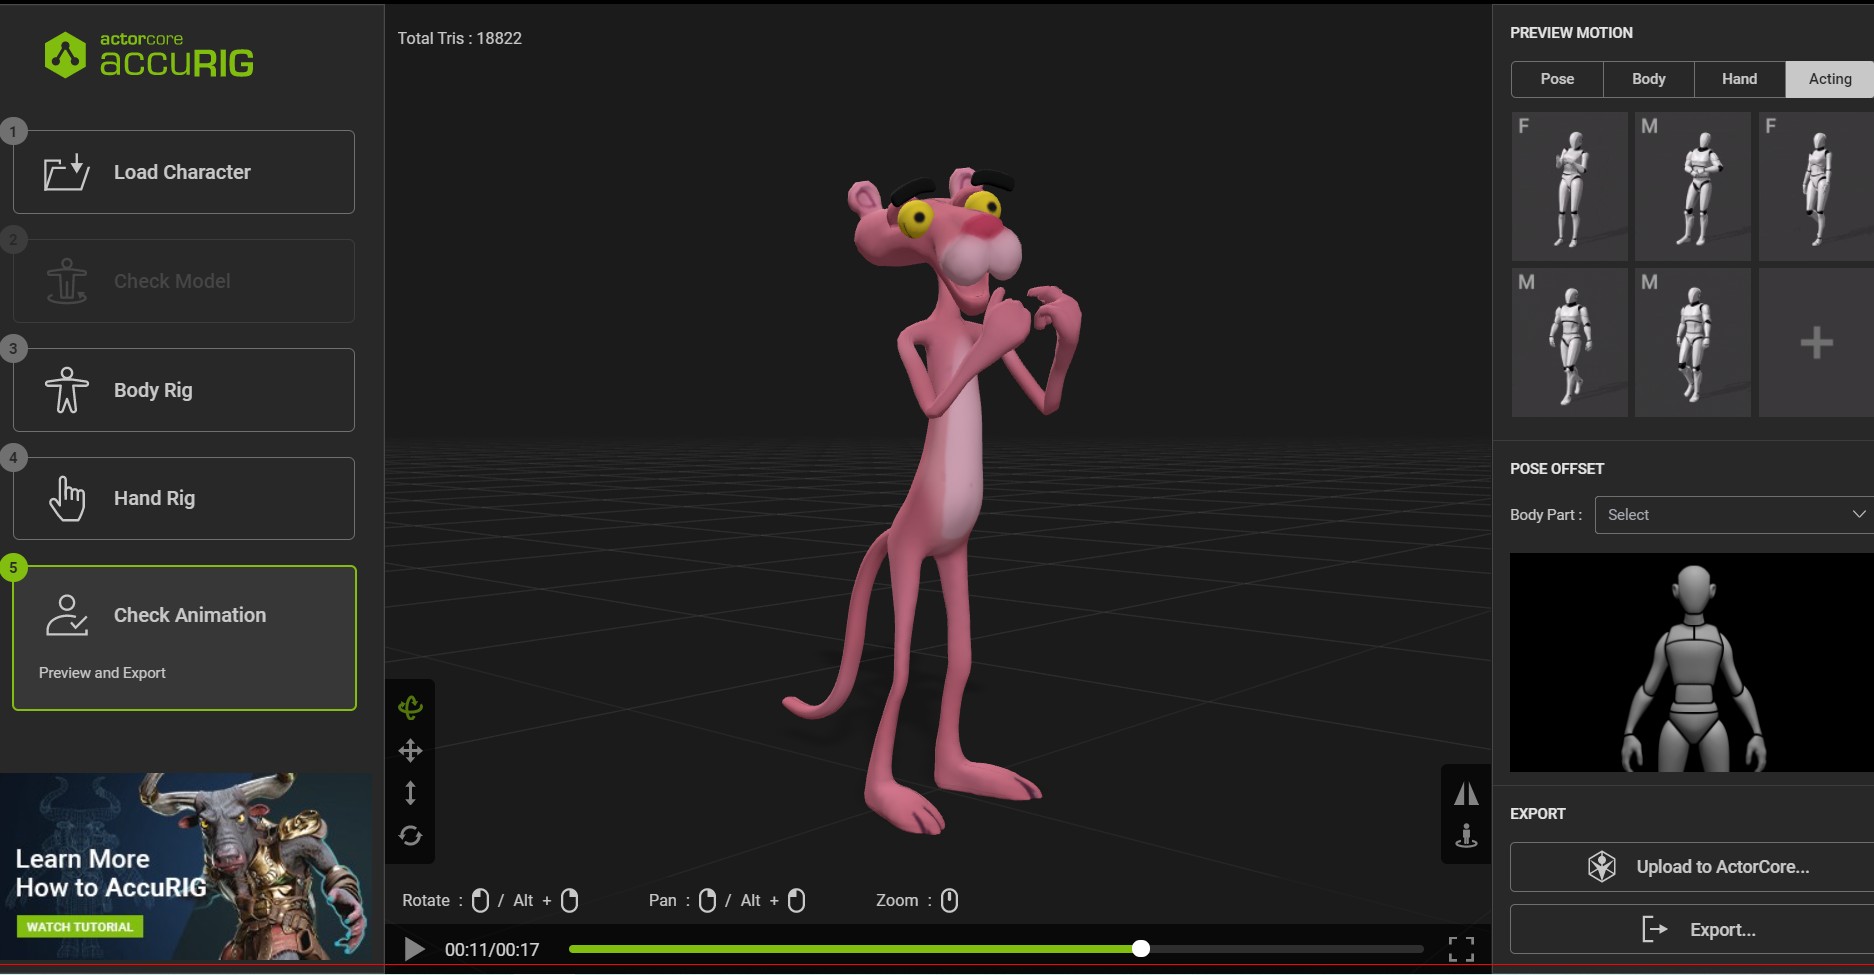Click the Body Rig figure icon
Image resolution: width=1874 pixels, height=975 pixels.
(67, 390)
